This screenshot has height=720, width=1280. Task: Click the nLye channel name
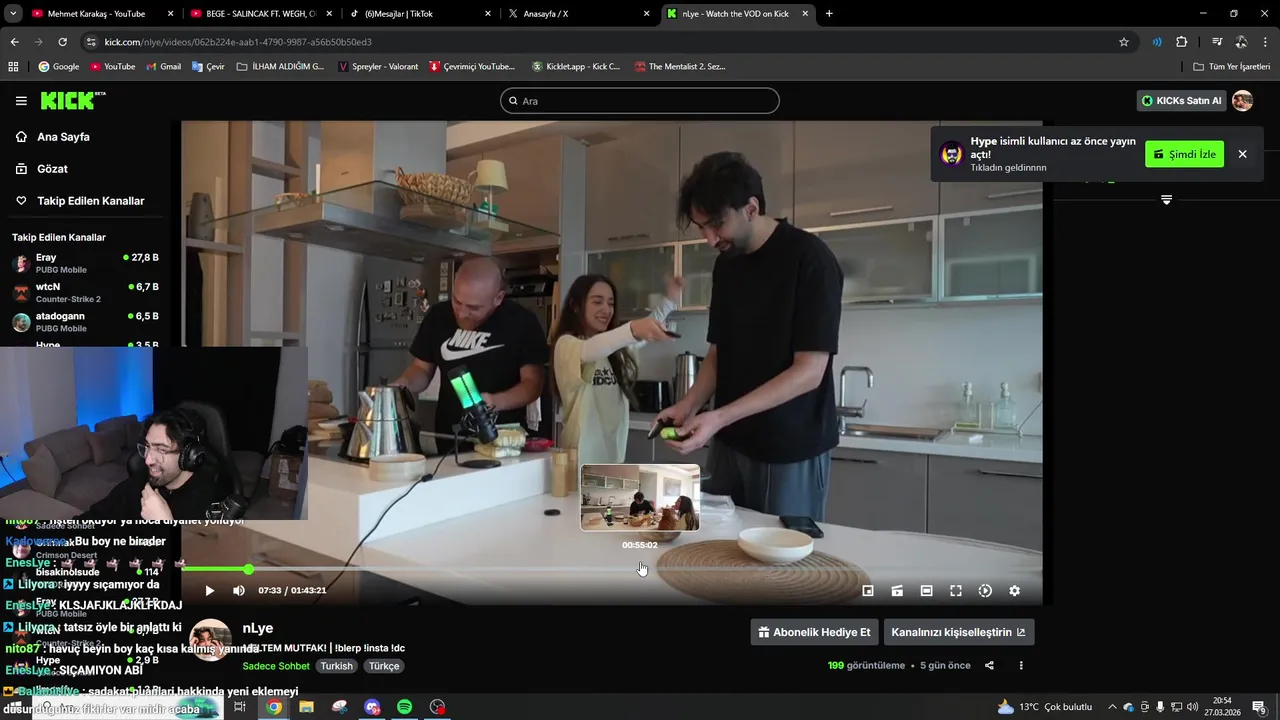pos(258,628)
